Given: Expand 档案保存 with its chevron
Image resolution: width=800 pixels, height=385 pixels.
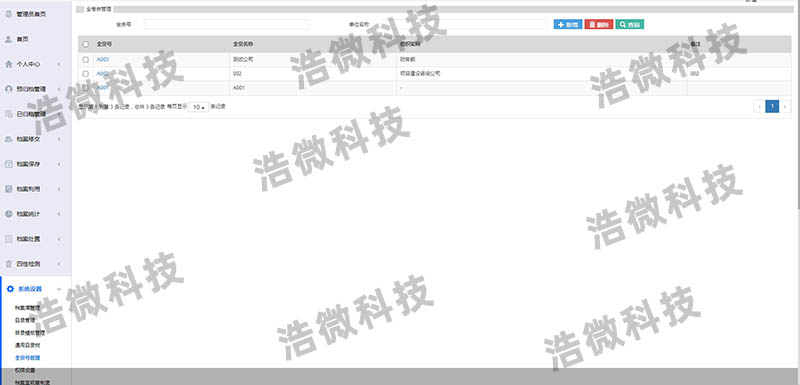Looking at the screenshot, I should point(59,164).
